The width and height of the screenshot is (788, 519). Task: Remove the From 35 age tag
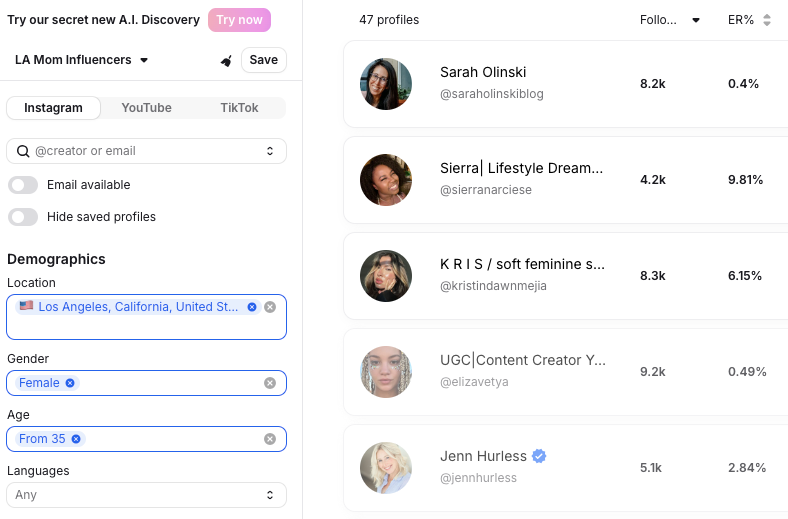pyautogui.click(x=76, y=439)
